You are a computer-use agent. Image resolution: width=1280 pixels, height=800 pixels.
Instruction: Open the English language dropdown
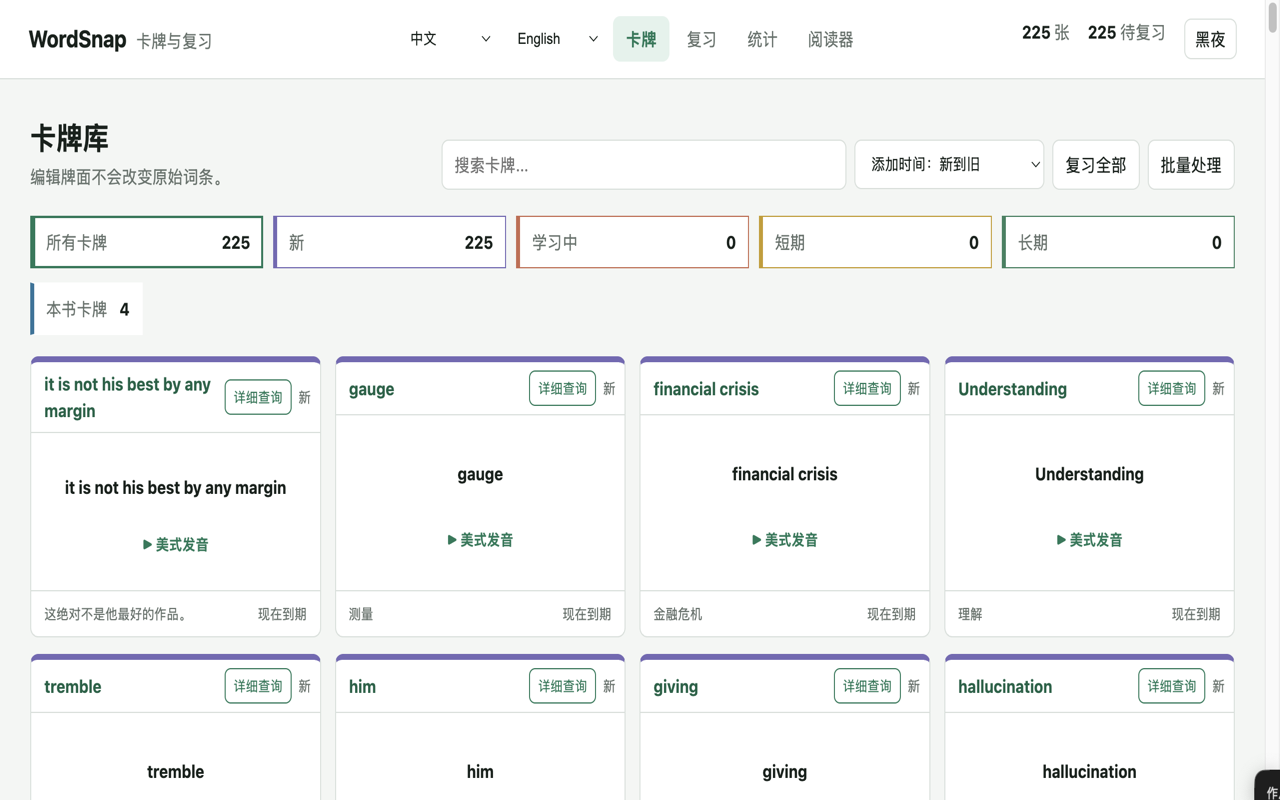coord(557,39)
